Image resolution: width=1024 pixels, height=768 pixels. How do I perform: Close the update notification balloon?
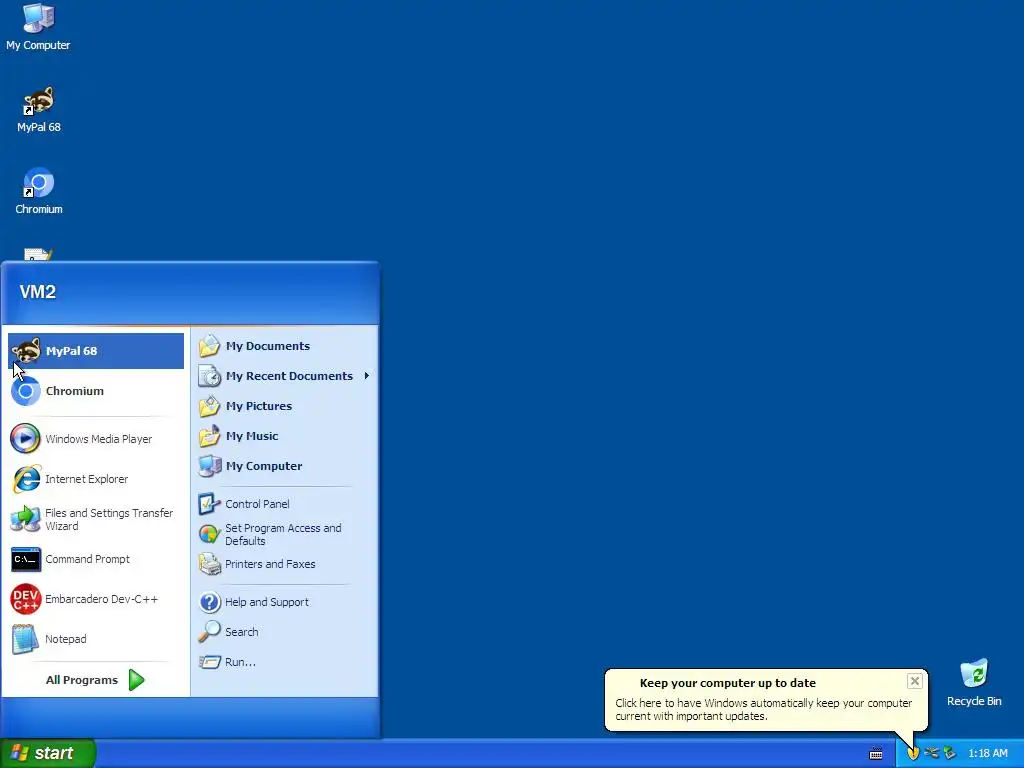point(914,681)
